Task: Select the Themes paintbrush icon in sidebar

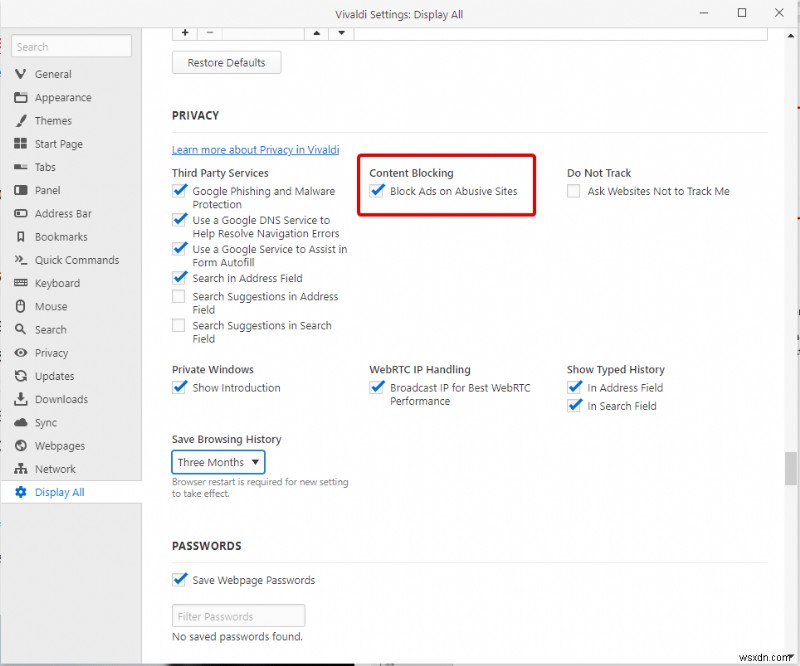Action: click(22, 120)
